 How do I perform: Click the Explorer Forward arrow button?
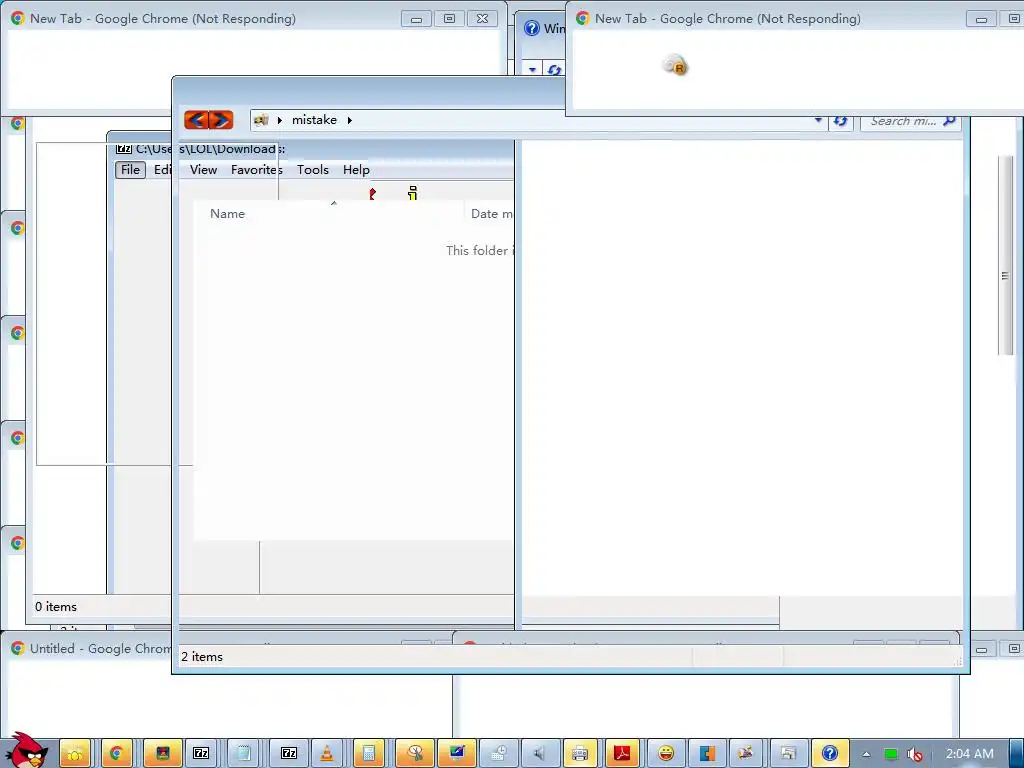[221, 120]
